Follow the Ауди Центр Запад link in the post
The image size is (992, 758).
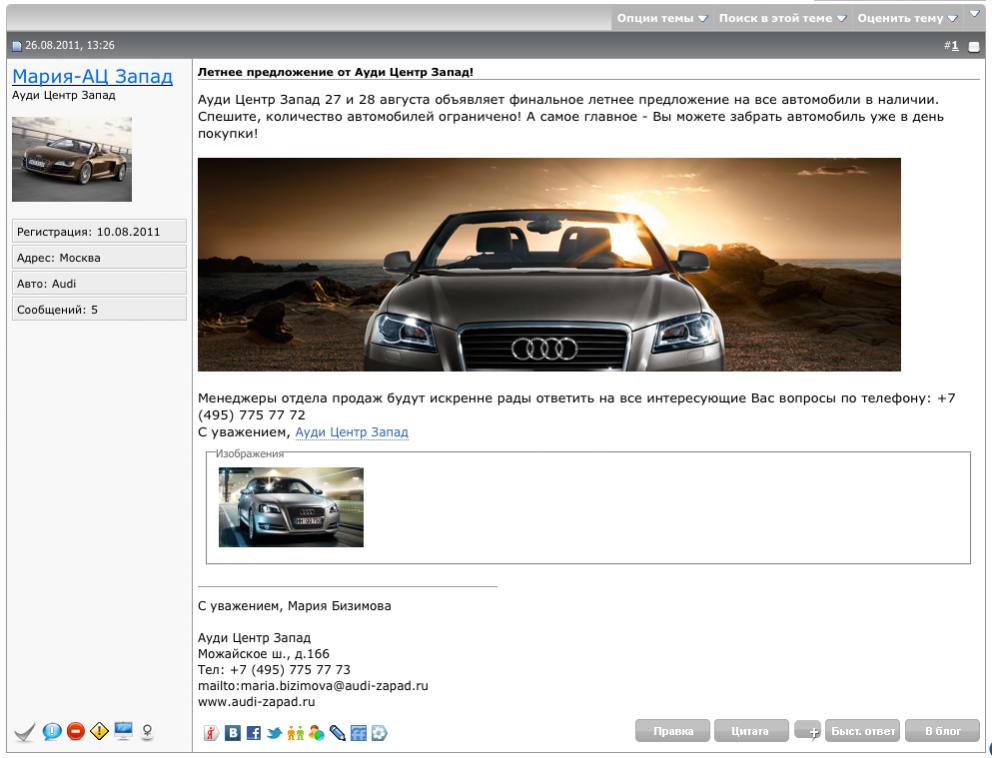(352, 432)
